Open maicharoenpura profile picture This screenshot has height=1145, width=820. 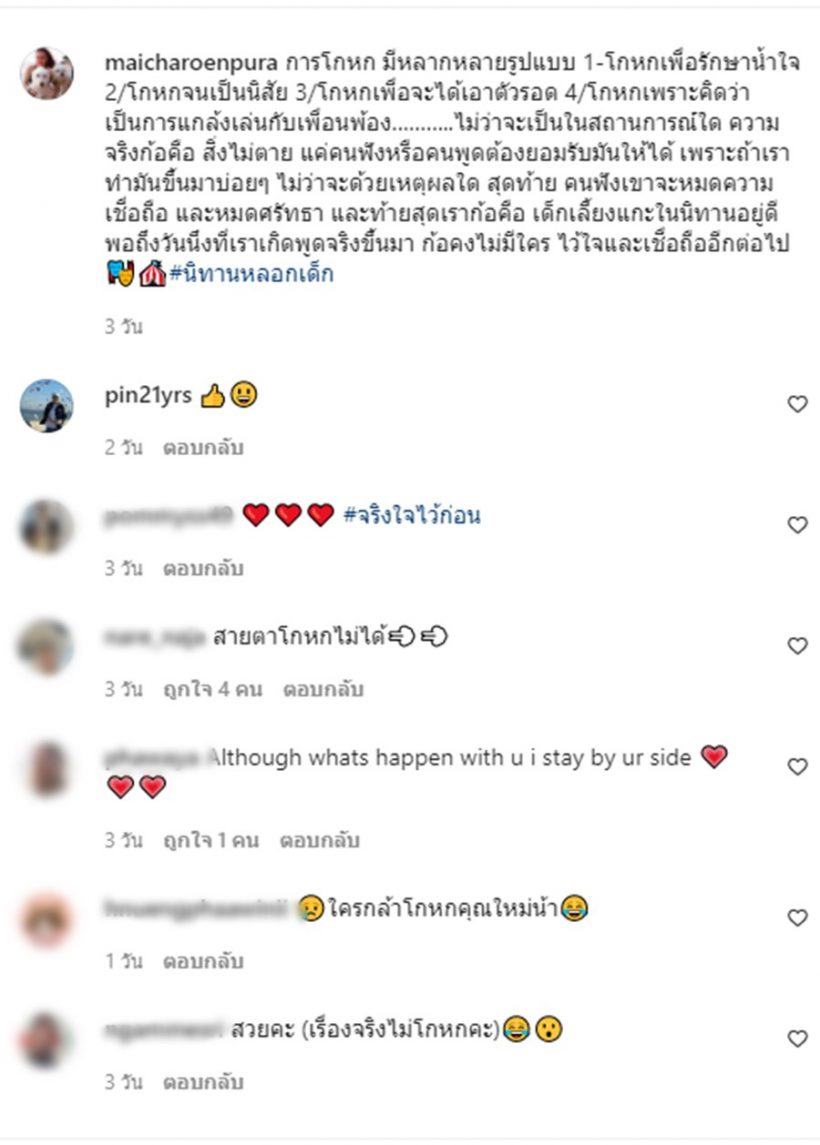[47, 73]
